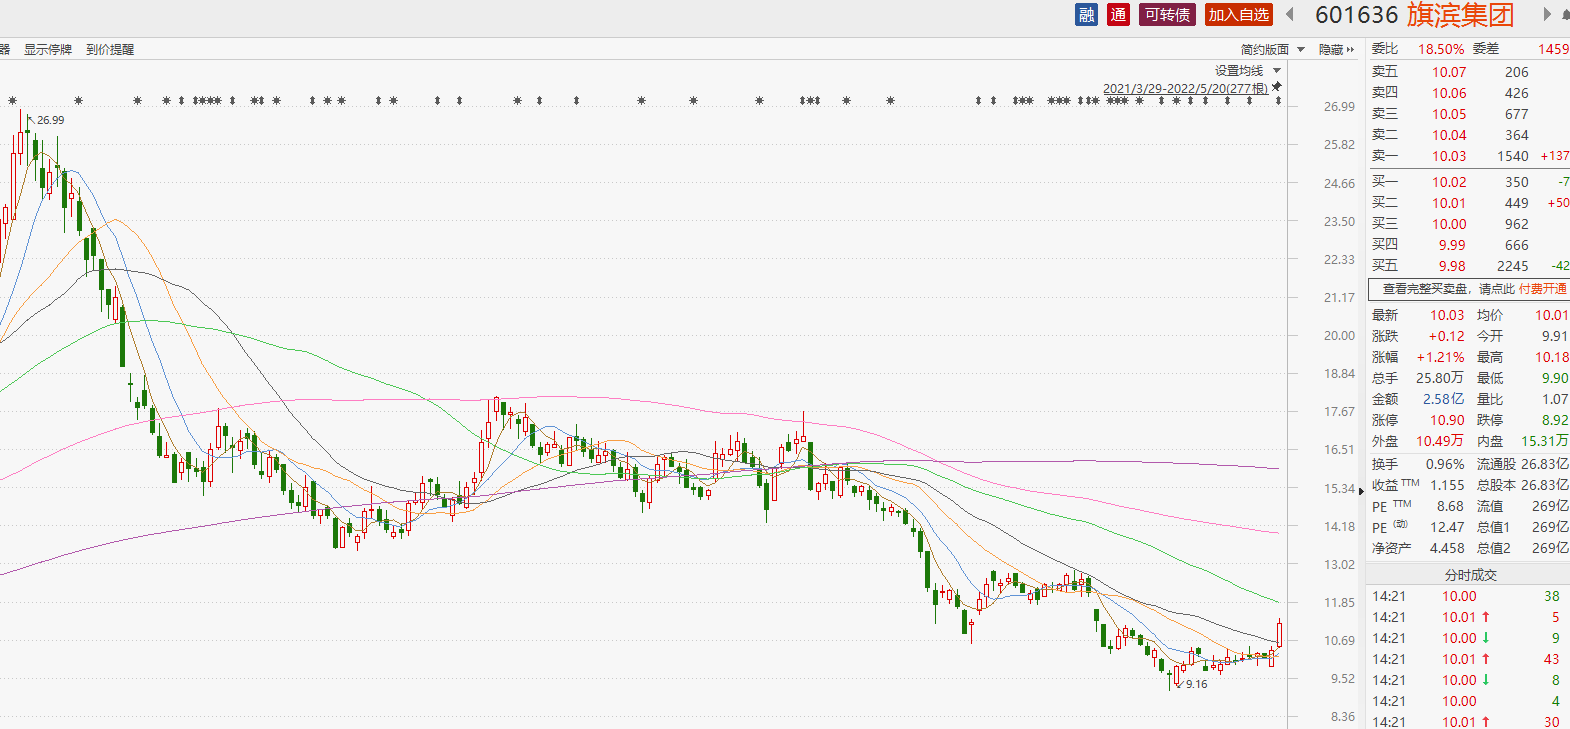Click the blue 融 margin trading badge
The width and height of the screenshot is (1570, 729).
tap(1086, 15)
